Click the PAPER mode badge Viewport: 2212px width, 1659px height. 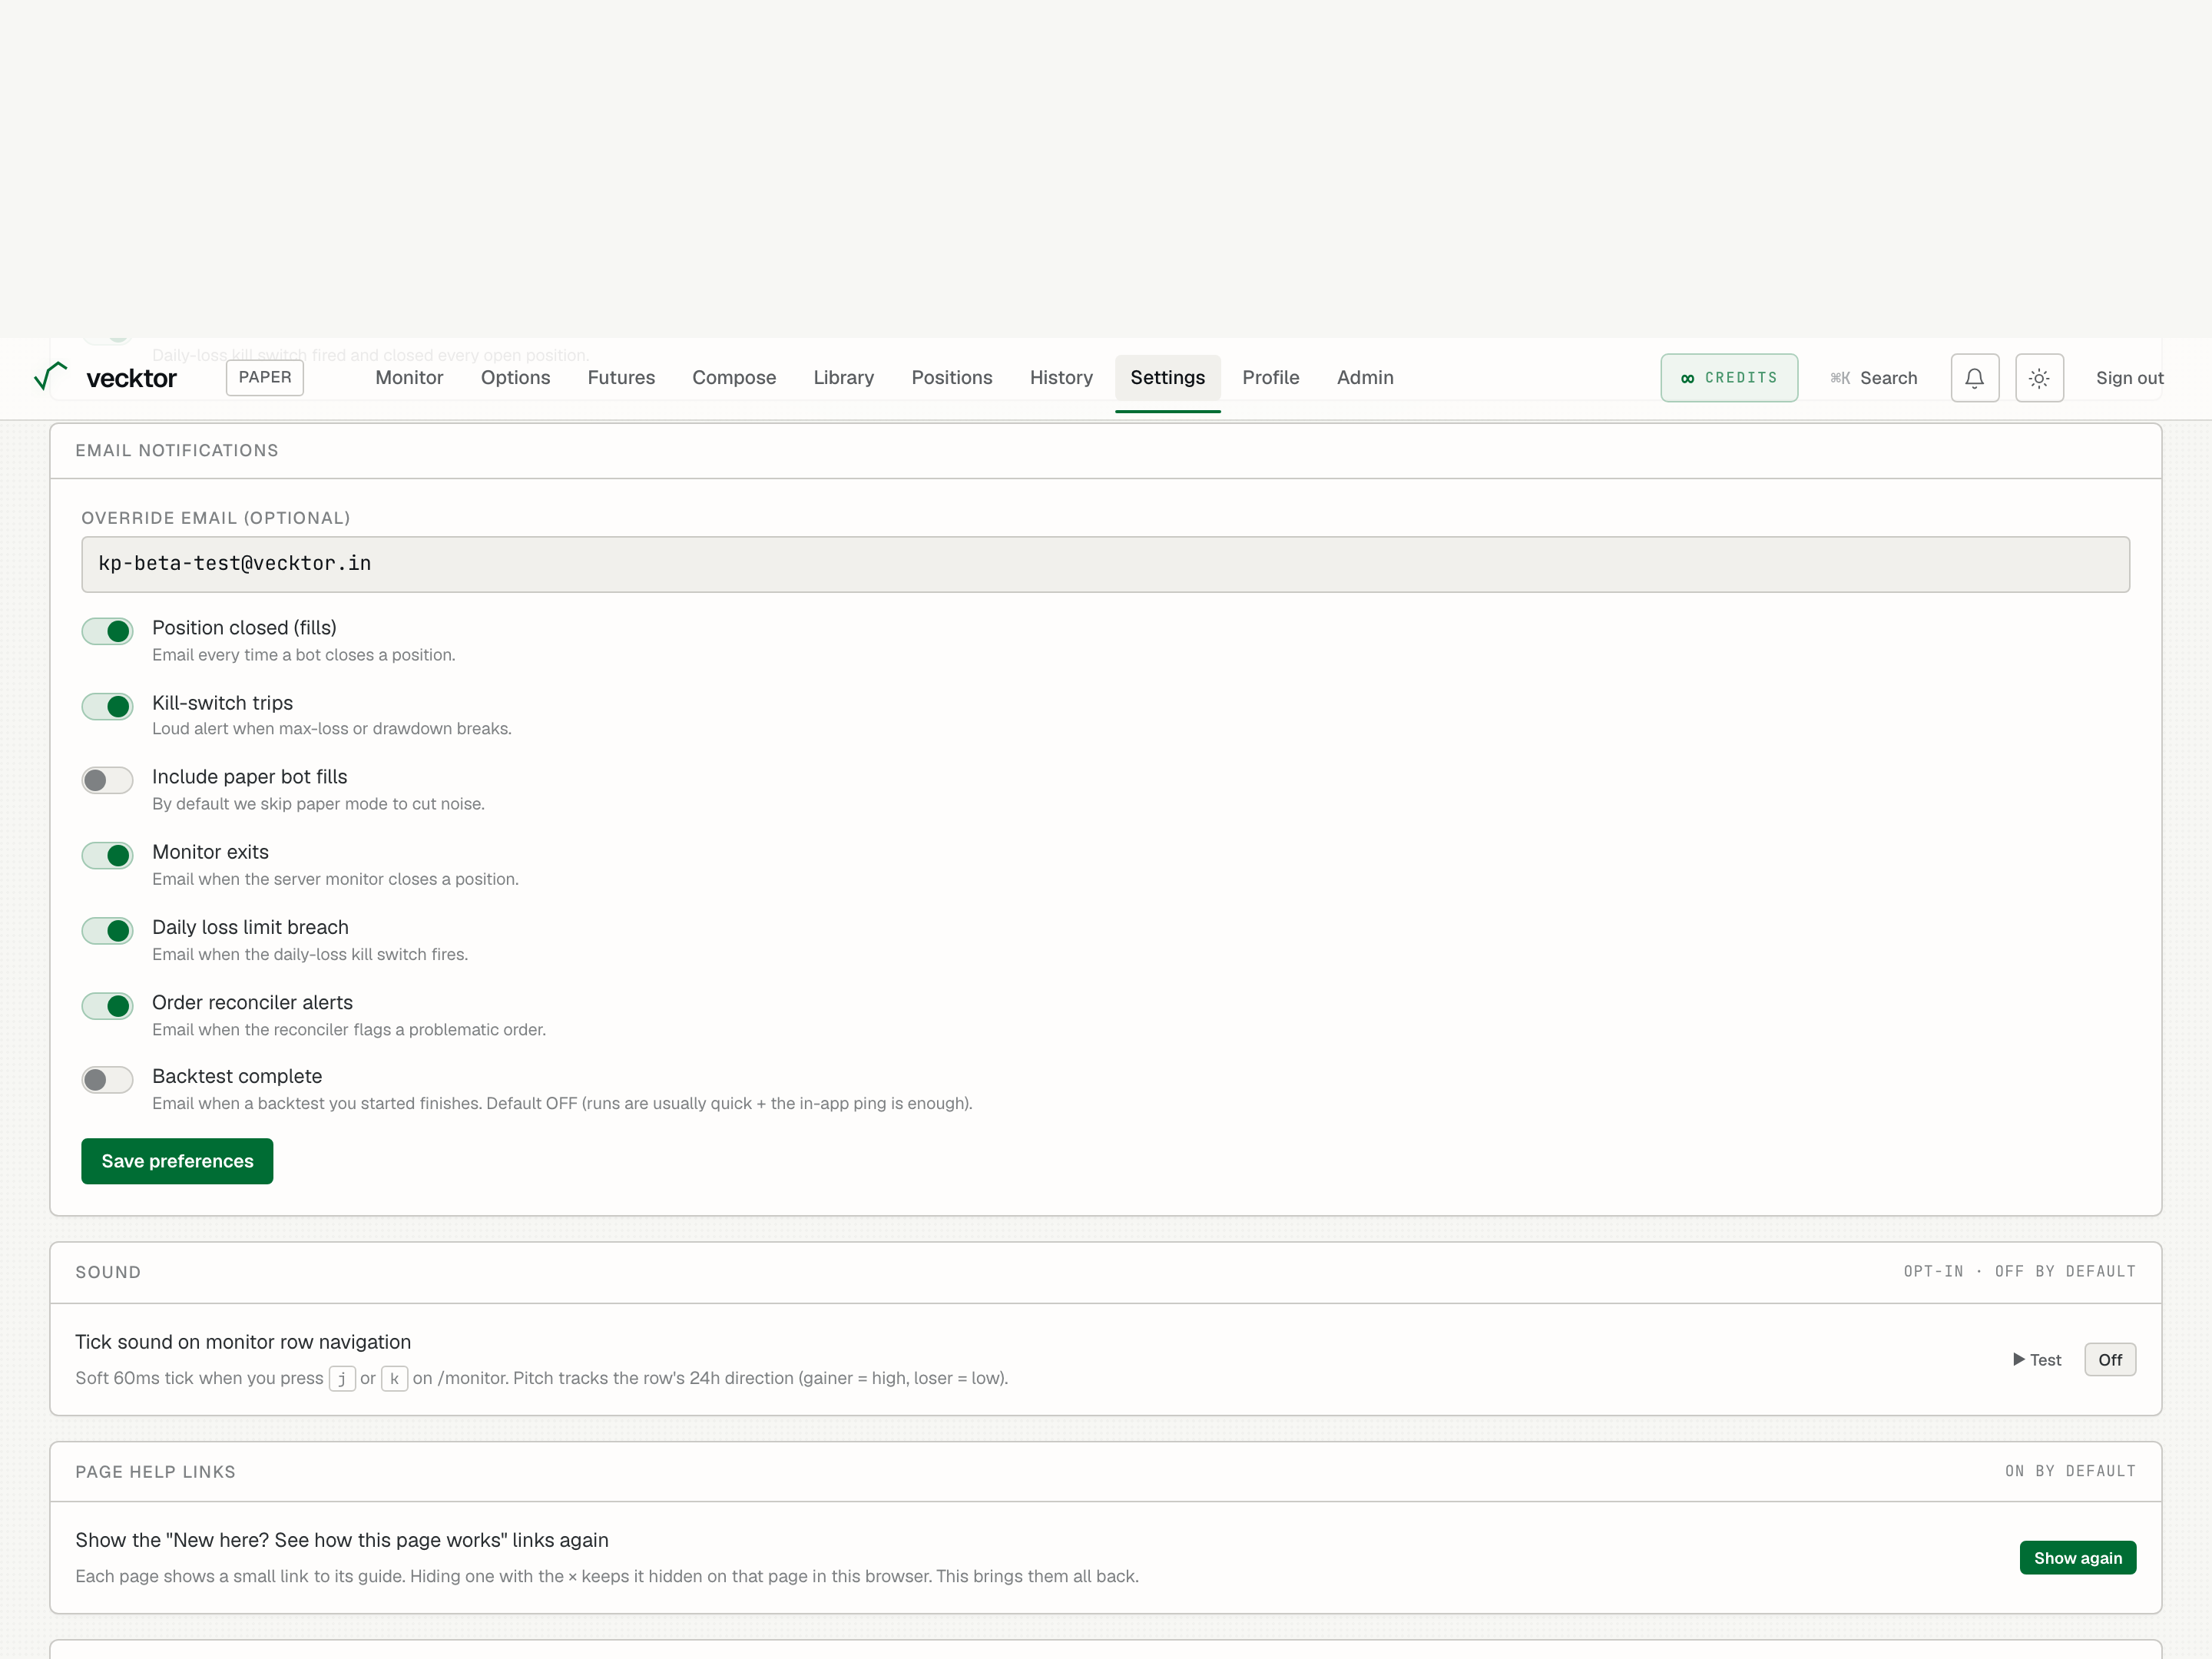(x=265, y=378)
